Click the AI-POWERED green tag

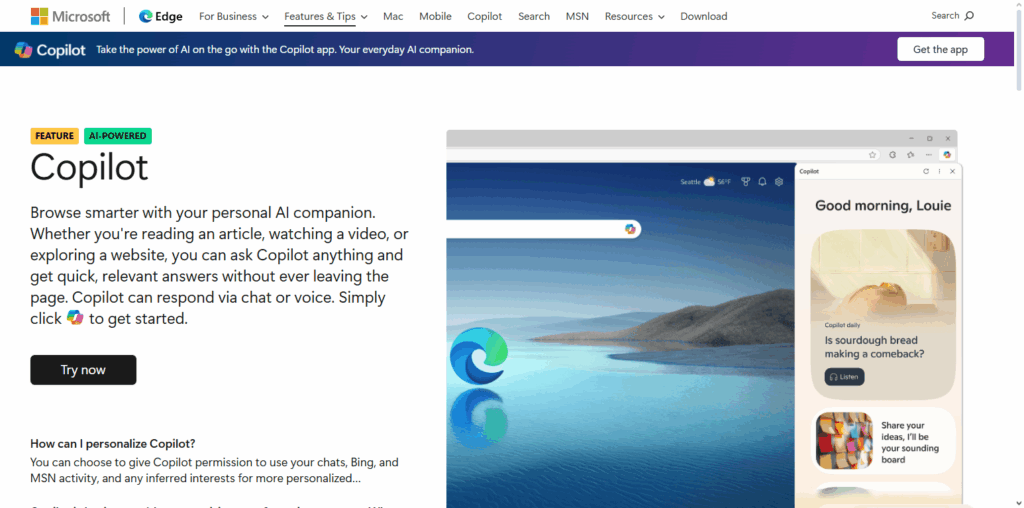click(118, 136)
